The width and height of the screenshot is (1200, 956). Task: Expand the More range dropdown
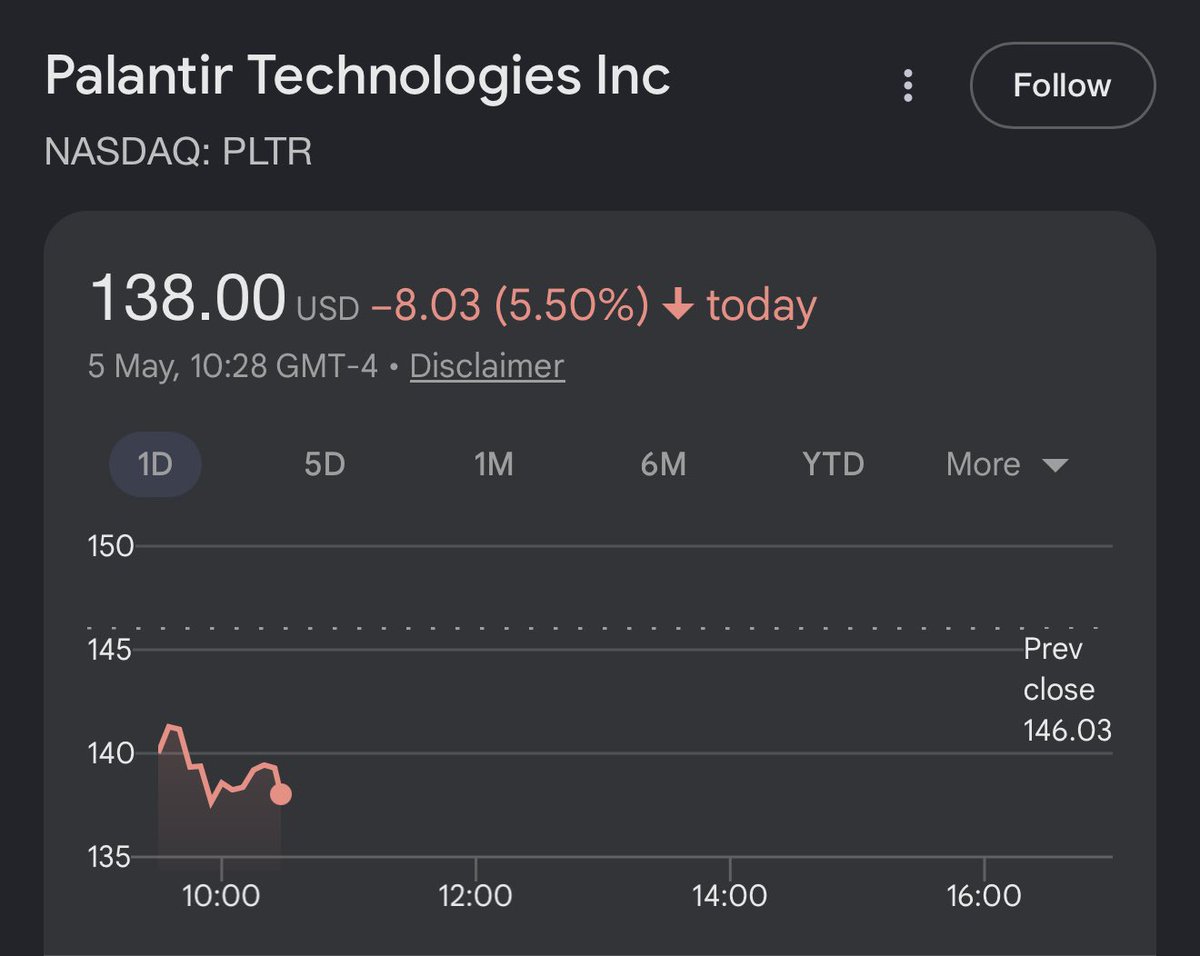1007,465
